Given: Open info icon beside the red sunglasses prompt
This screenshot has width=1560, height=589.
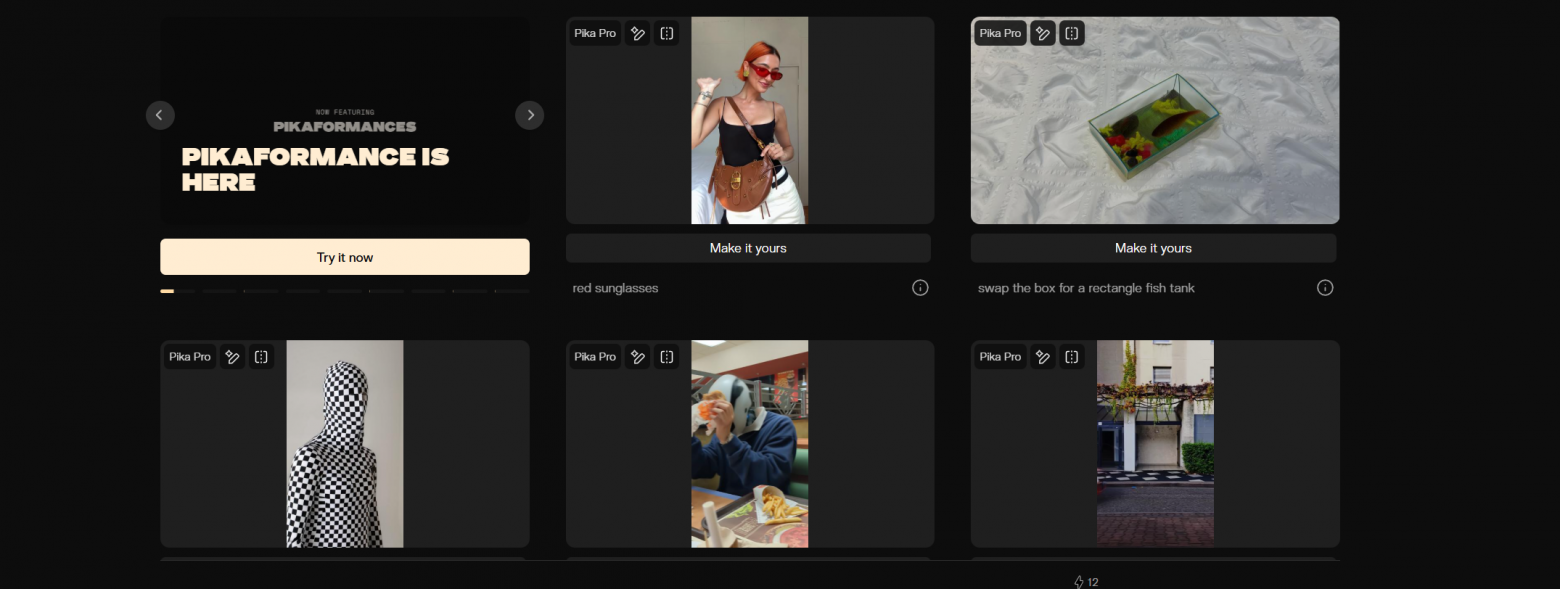Looking at the screenshot, I should [920, 288].
